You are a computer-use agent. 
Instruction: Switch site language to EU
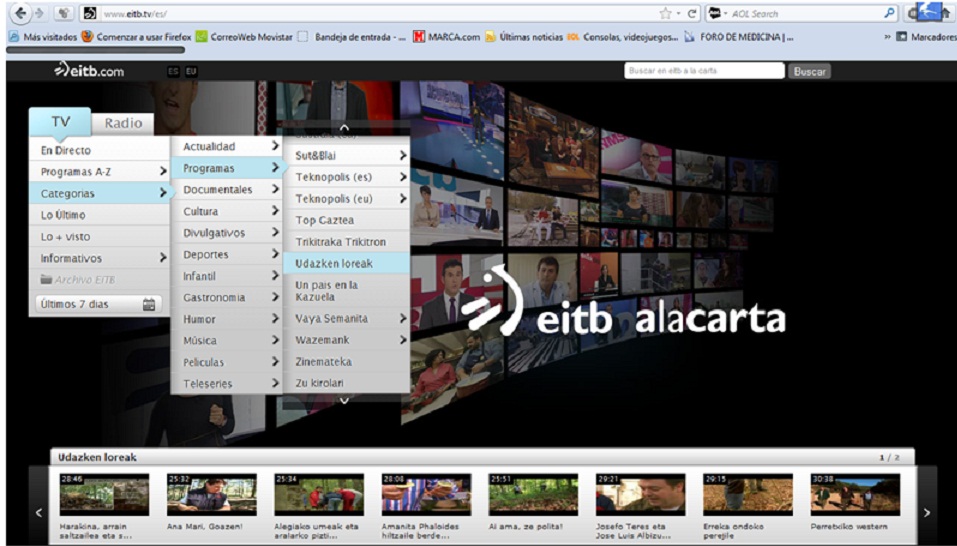(x=191, y=71)
